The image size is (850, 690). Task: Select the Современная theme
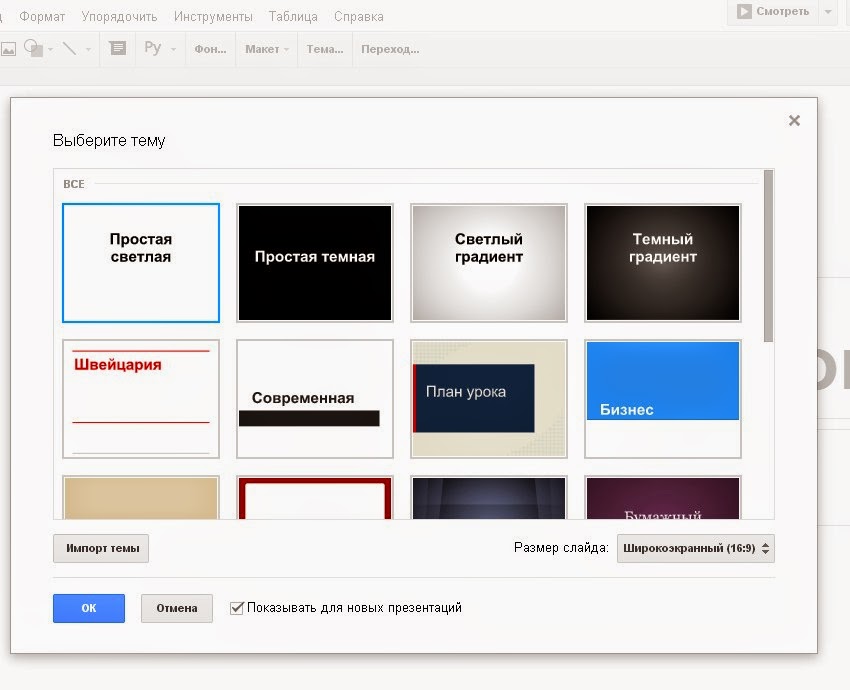point(315,399)
